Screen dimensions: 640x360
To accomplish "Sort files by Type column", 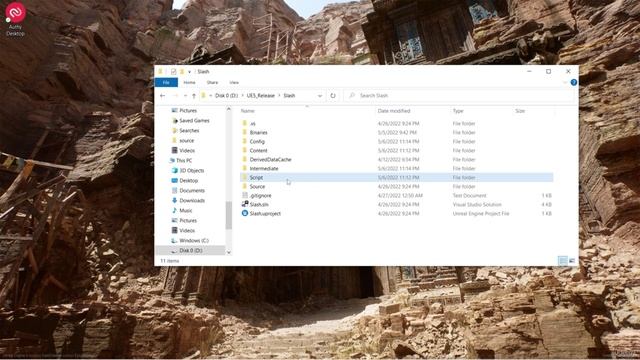I will tap(458, 111).
